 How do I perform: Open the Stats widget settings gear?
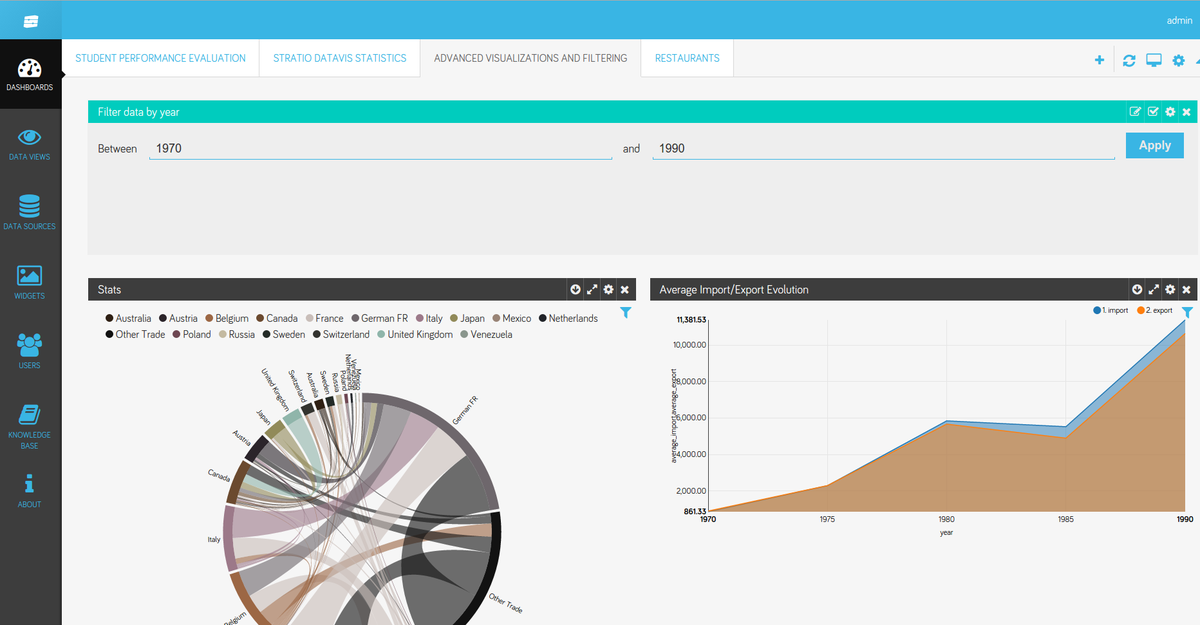(x=608, y=289)
